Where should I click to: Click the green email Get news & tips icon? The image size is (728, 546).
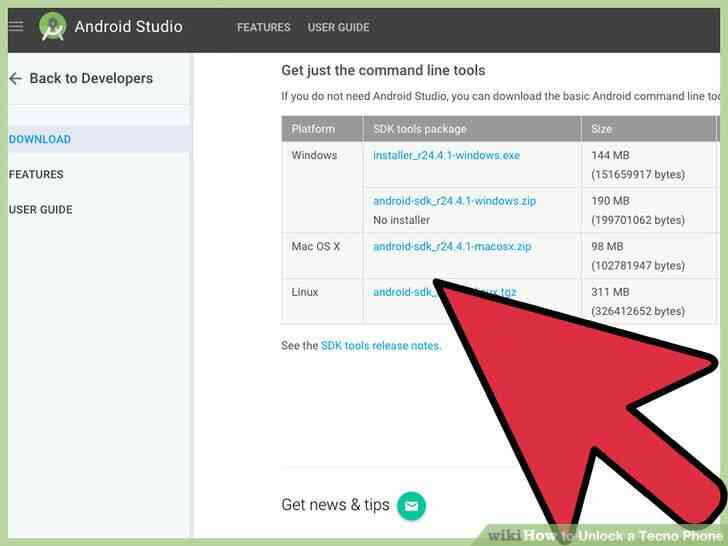click(411, 506)
